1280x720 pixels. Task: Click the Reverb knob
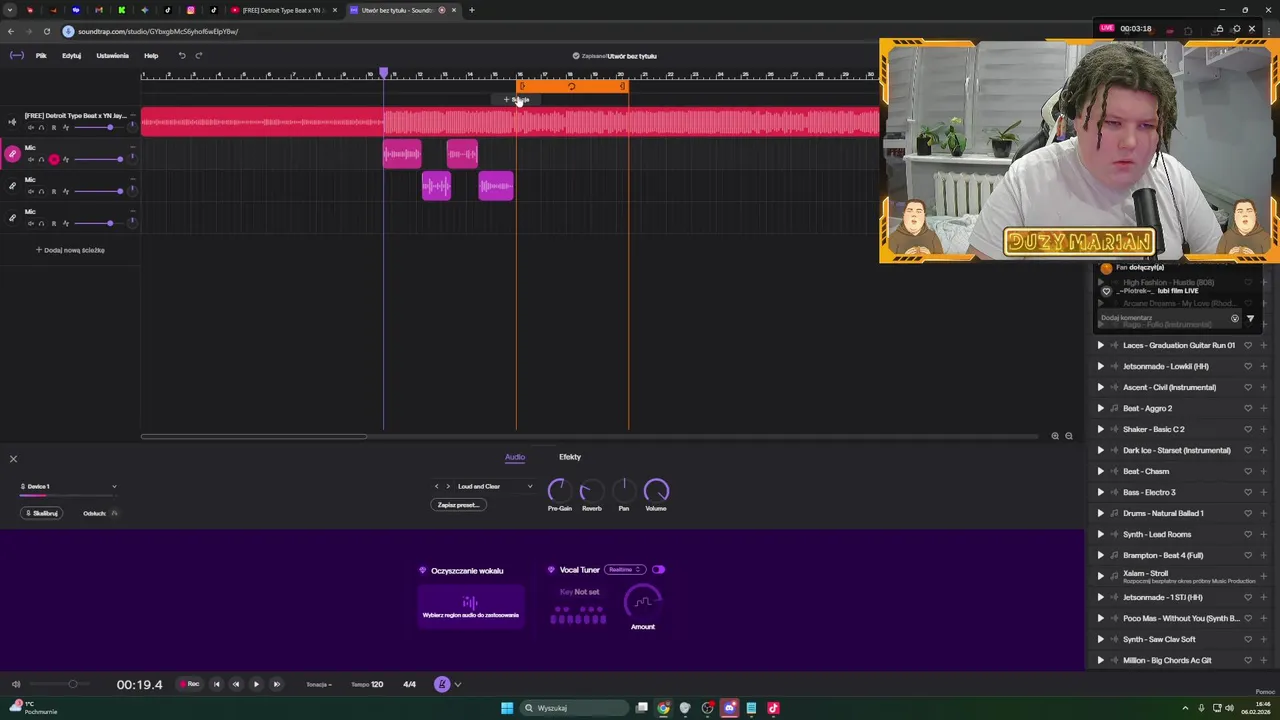(x=591, y=490)
